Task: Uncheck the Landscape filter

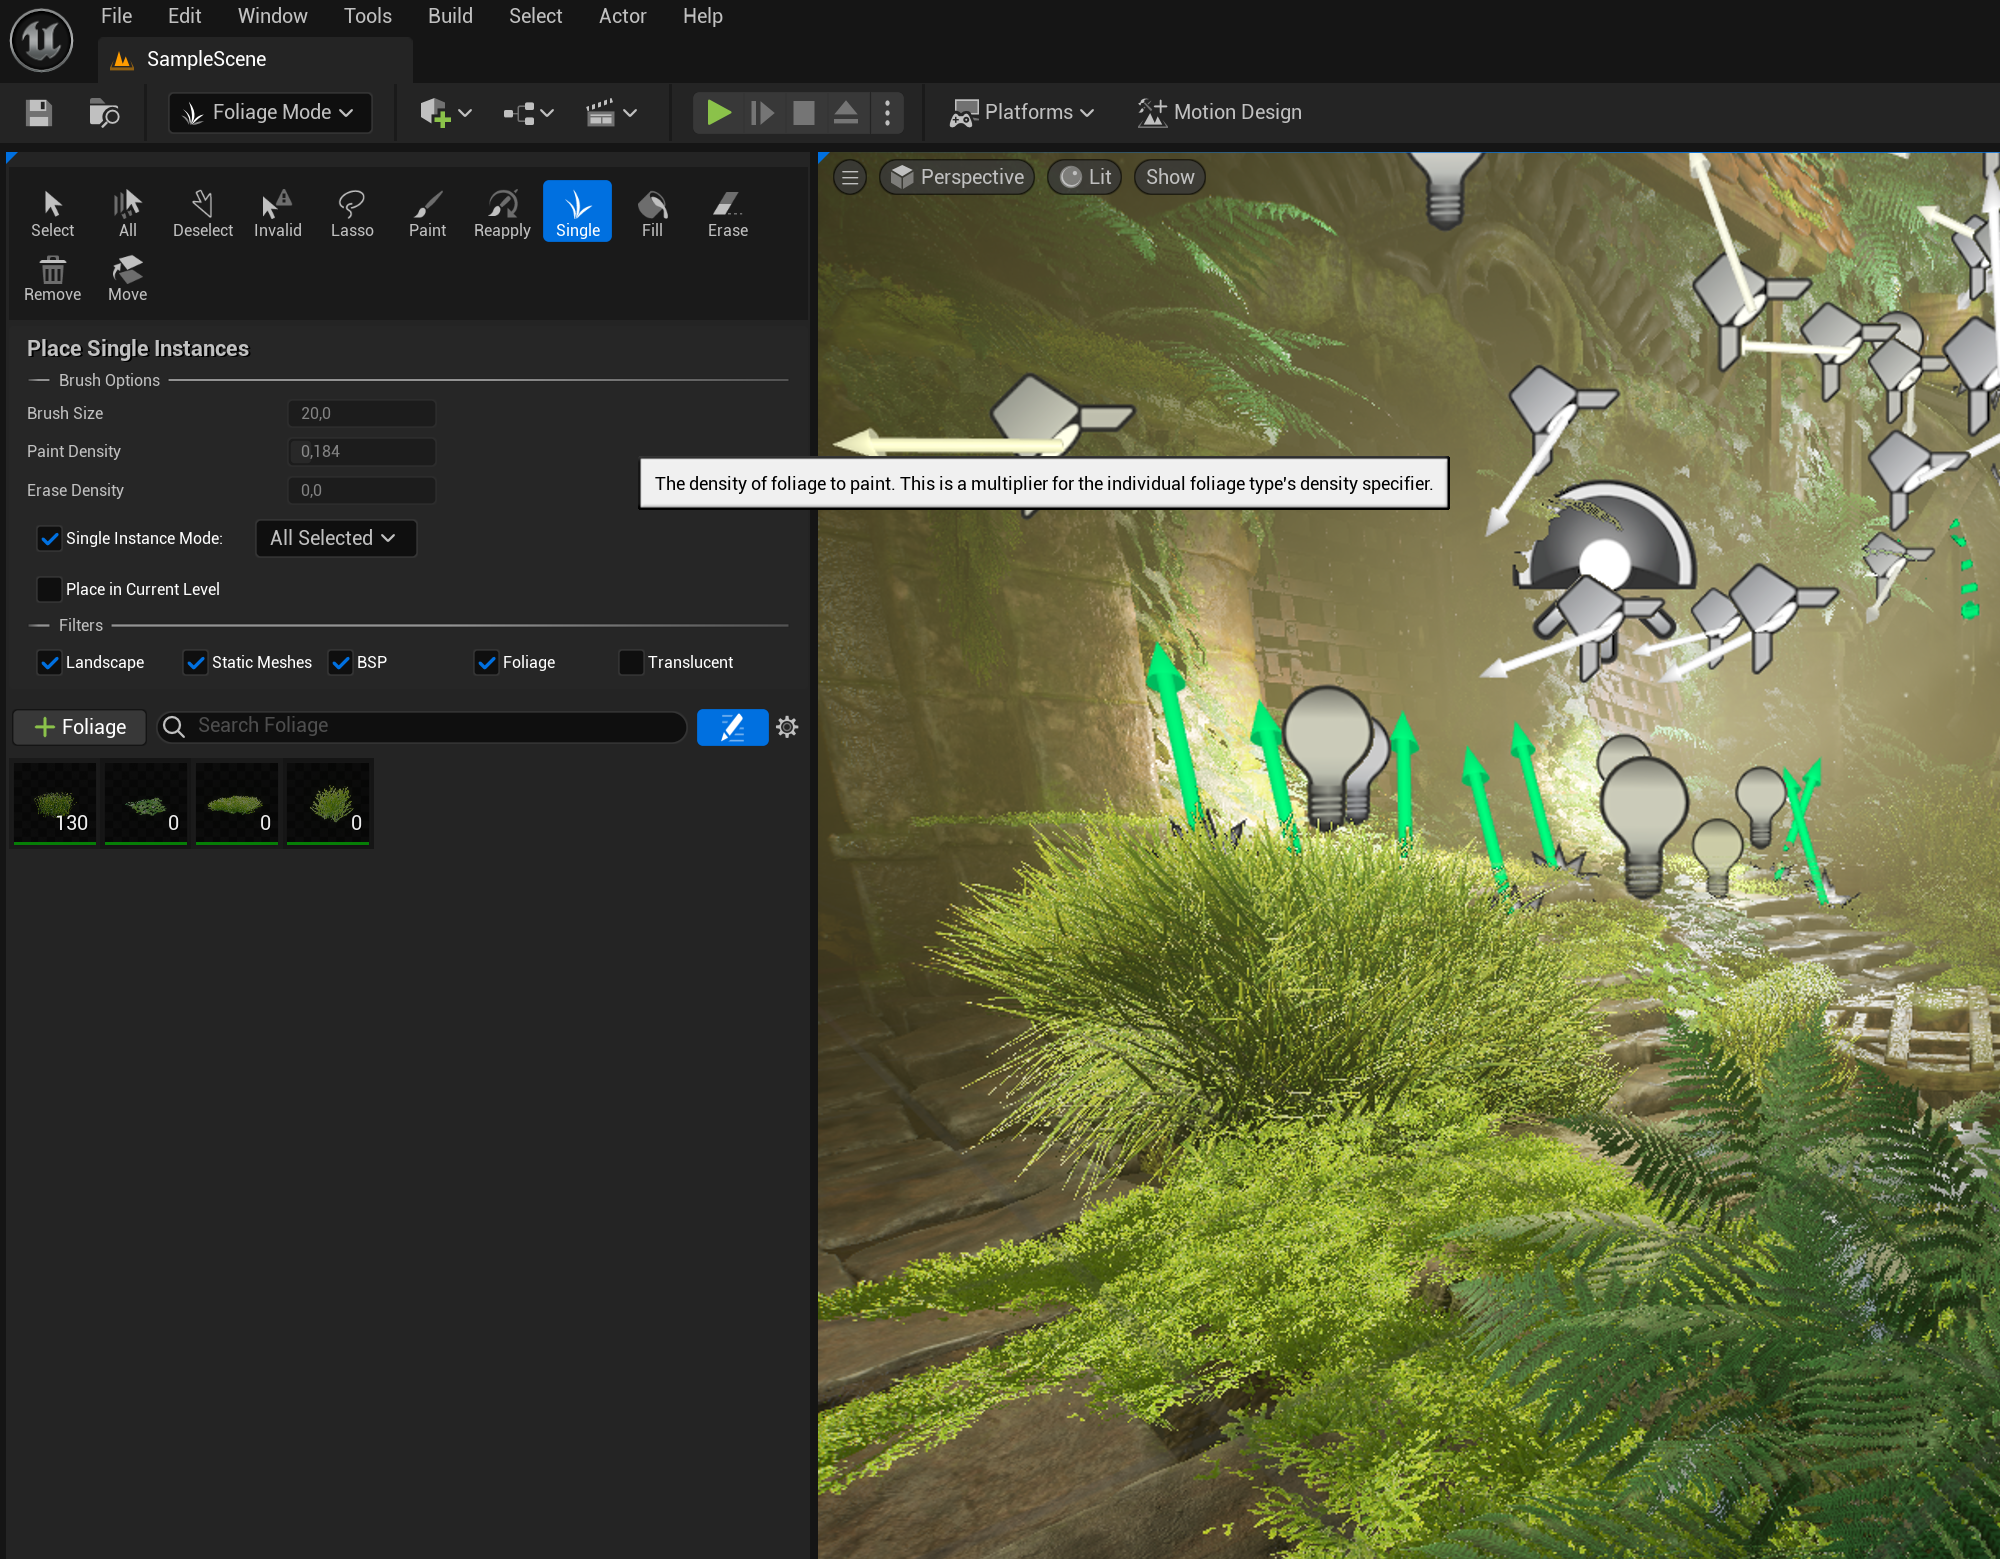Action: coord(49,662)
